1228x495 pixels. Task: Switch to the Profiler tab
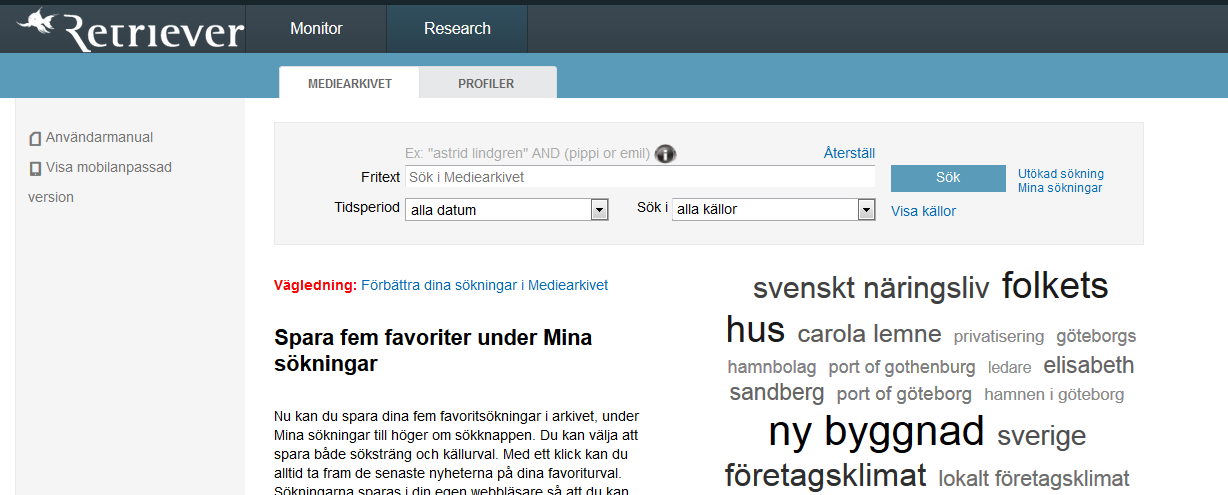coord(487,83)
